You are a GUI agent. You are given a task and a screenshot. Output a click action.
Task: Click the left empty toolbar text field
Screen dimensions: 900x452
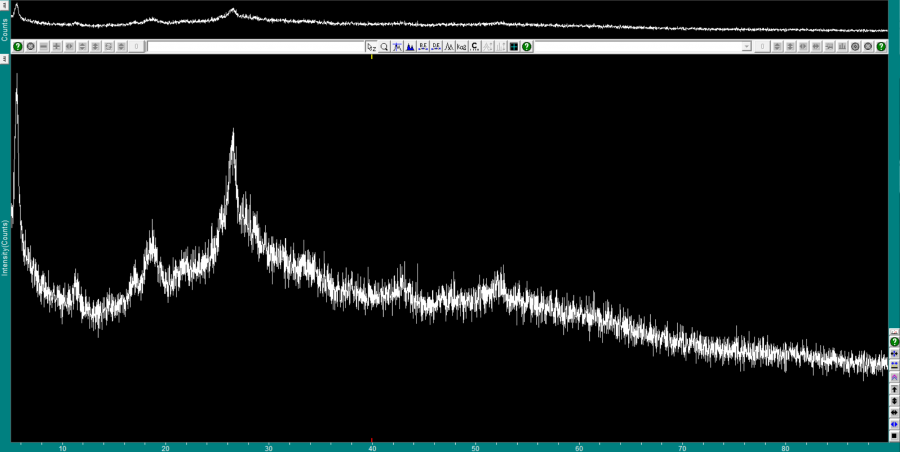pyautogui.click(x=256, y=47)
